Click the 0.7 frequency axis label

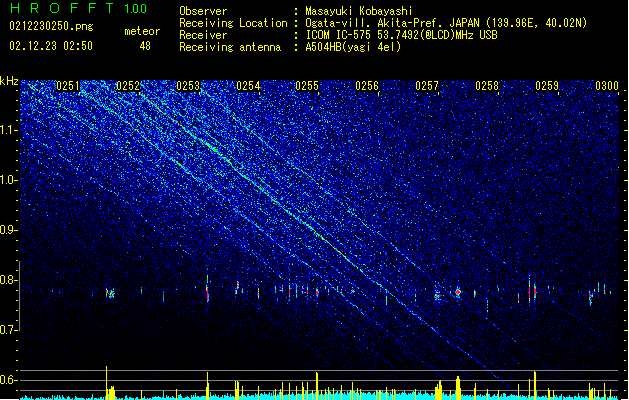pos(9,330)
